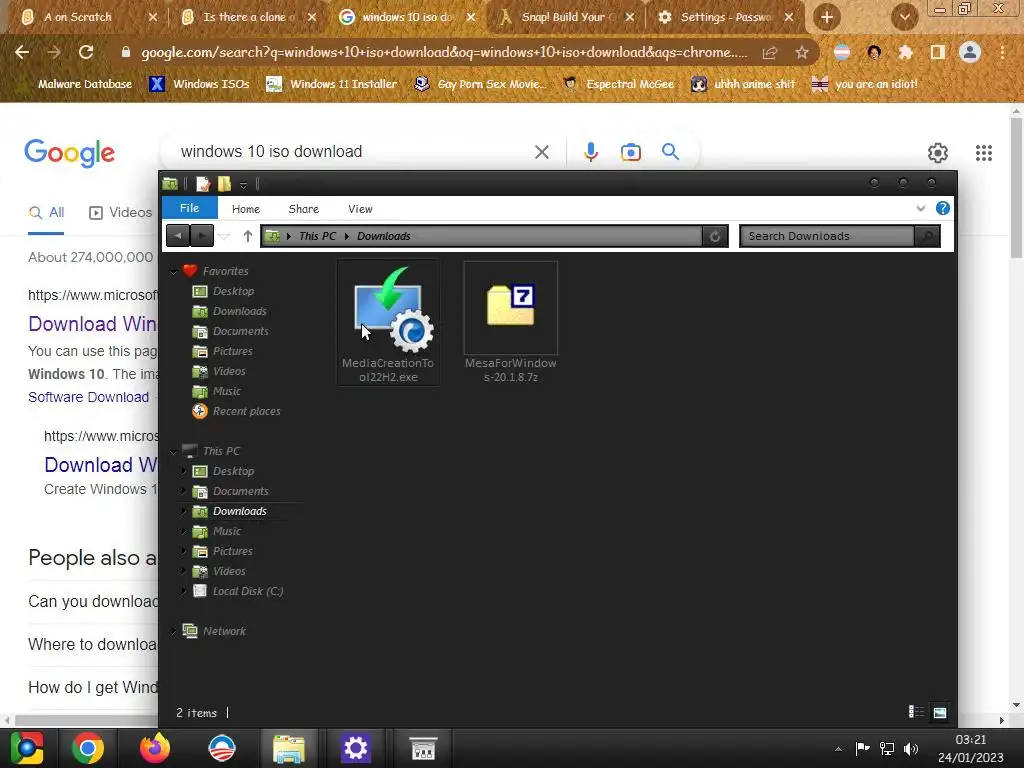Click the volume icon in the tray
The width and height of the screenshot is (1024, 768).
(x=911, y=748)
